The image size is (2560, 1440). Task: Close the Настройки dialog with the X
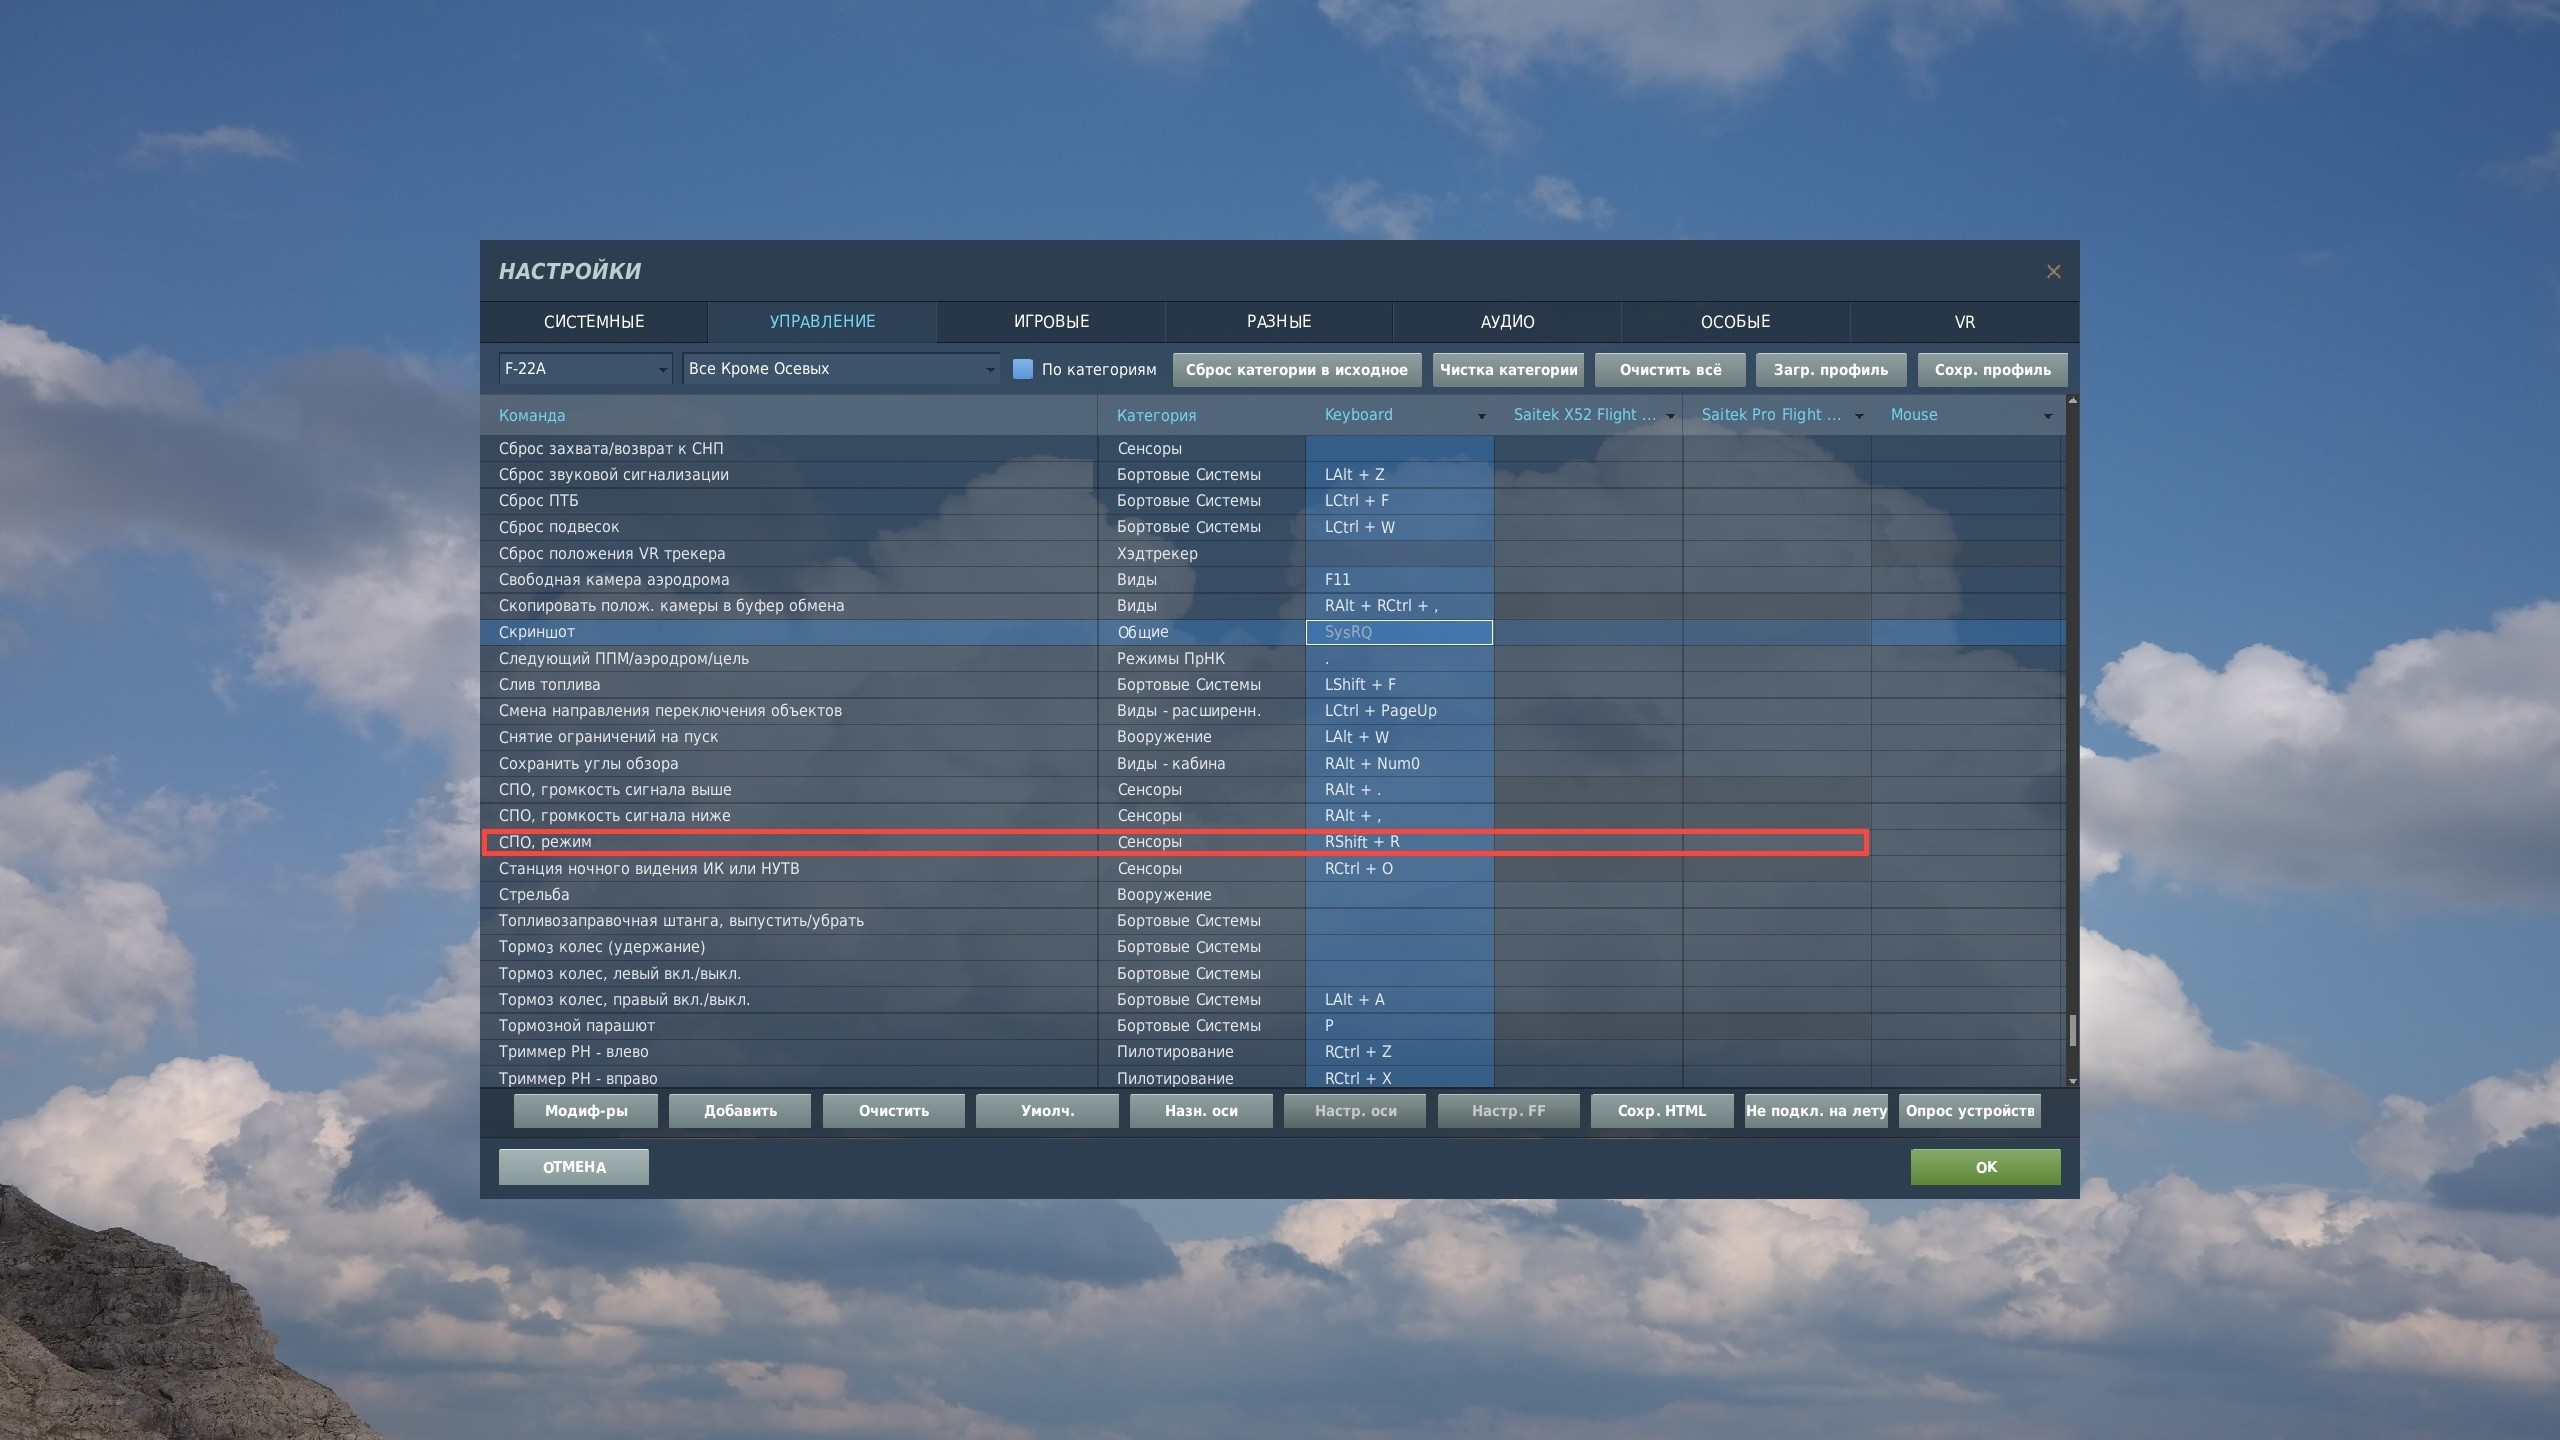(2053, 272)
